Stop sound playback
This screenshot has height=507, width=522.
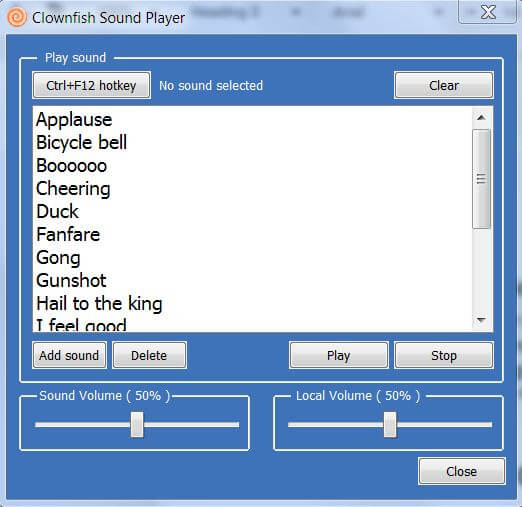coord(444,355)
